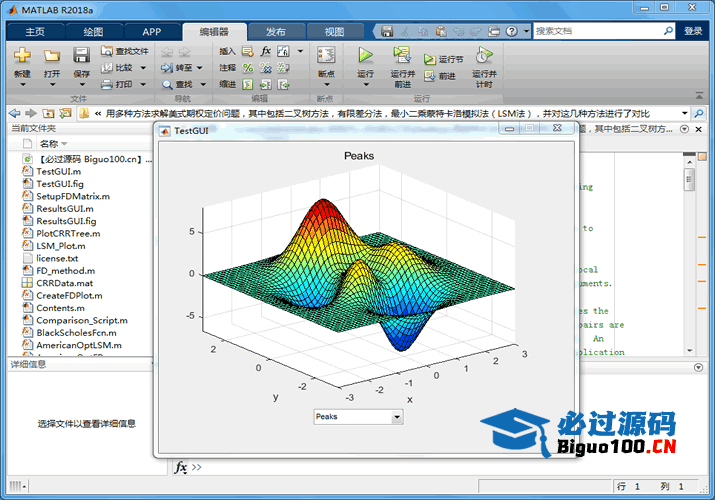This screenshot has height=500, width=715.
Task: Save file using the floppy disk icon
Action: click(x=82, y=55)
